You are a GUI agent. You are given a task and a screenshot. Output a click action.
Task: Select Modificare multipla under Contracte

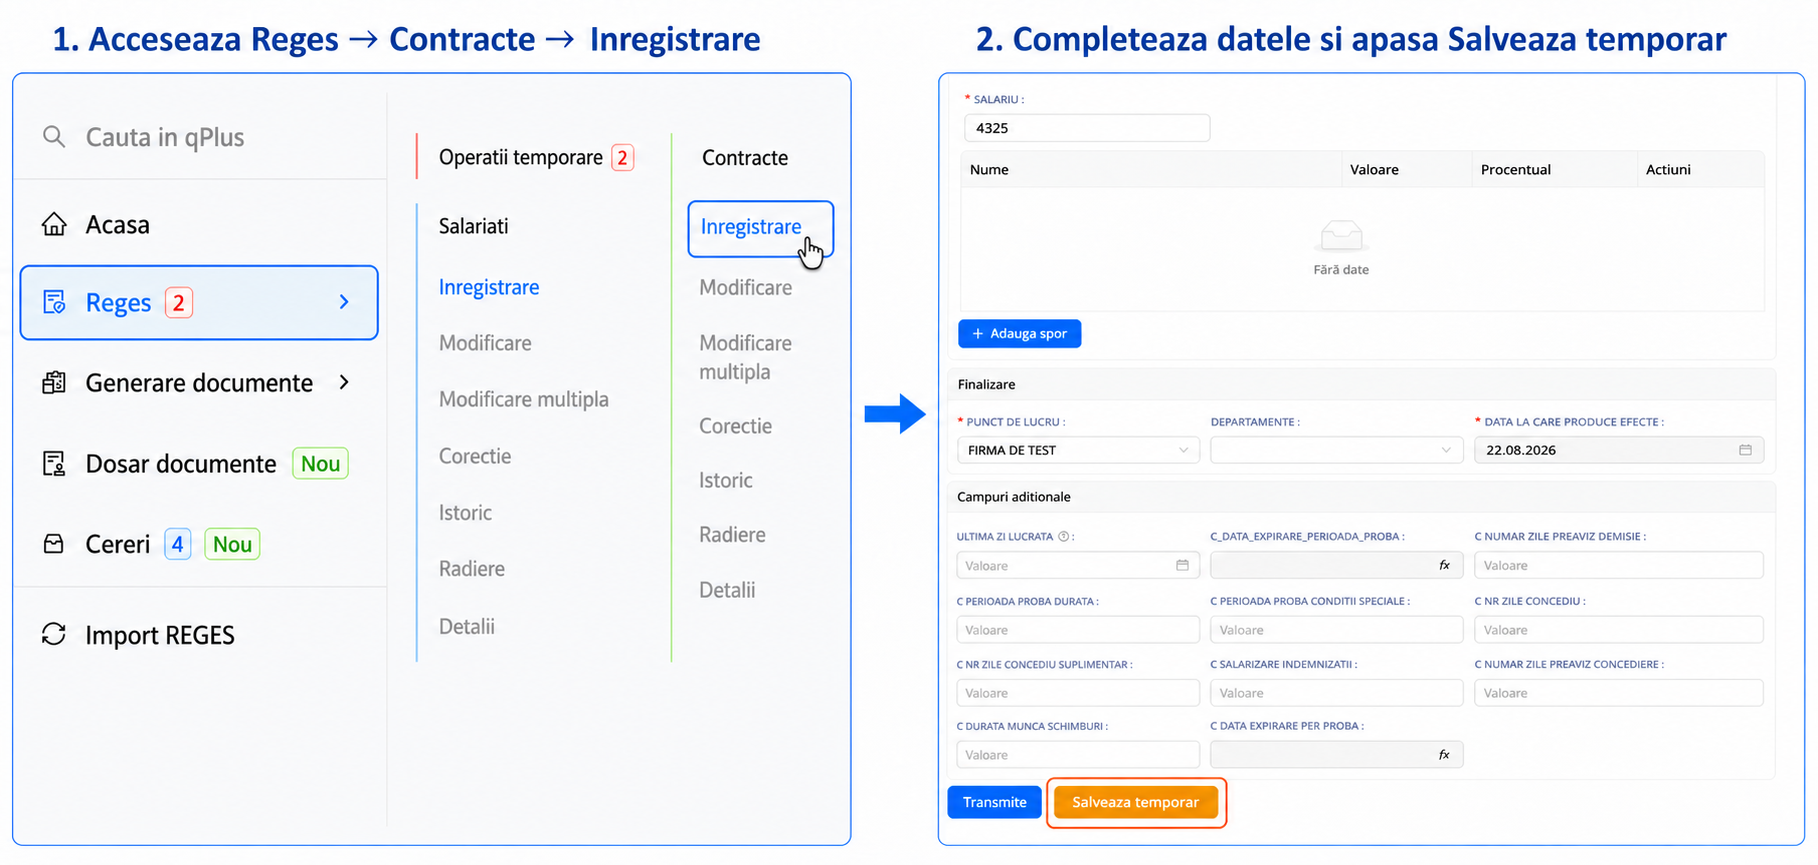[746, 357]
